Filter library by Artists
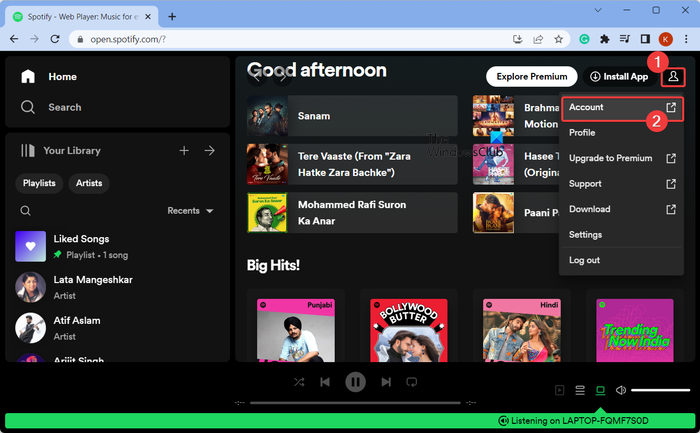The image size is (700, 433). pos(89,183)
